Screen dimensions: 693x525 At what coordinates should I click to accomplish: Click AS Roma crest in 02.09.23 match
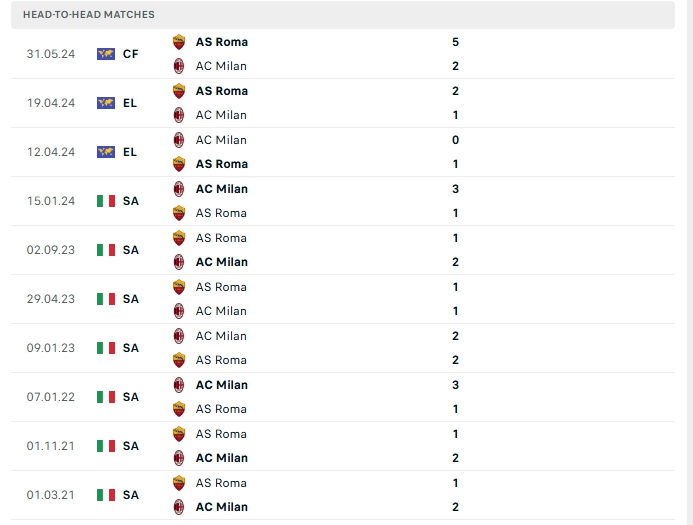[x=179, y=238]
